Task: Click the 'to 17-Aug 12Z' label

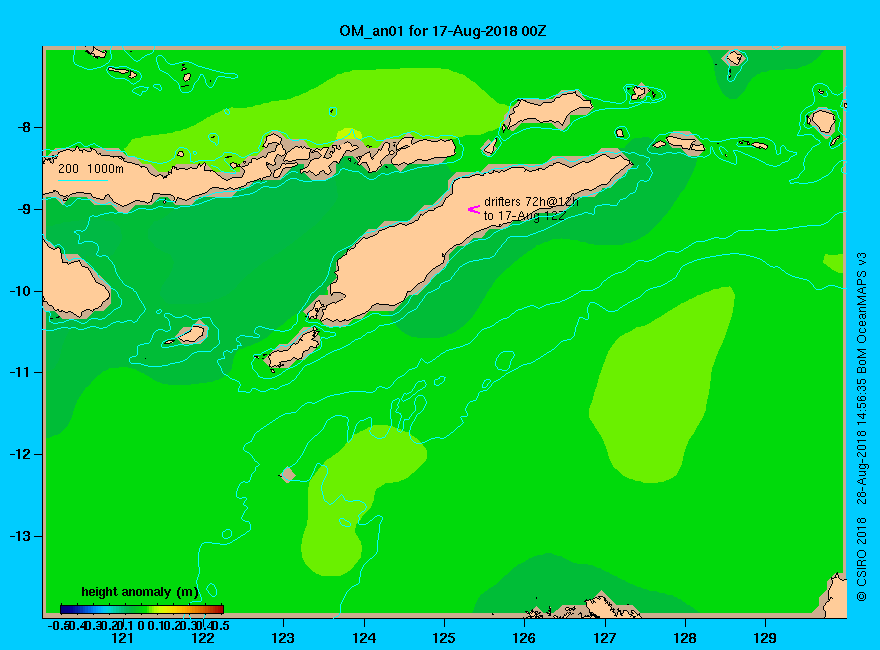Action: pos(524,216)
